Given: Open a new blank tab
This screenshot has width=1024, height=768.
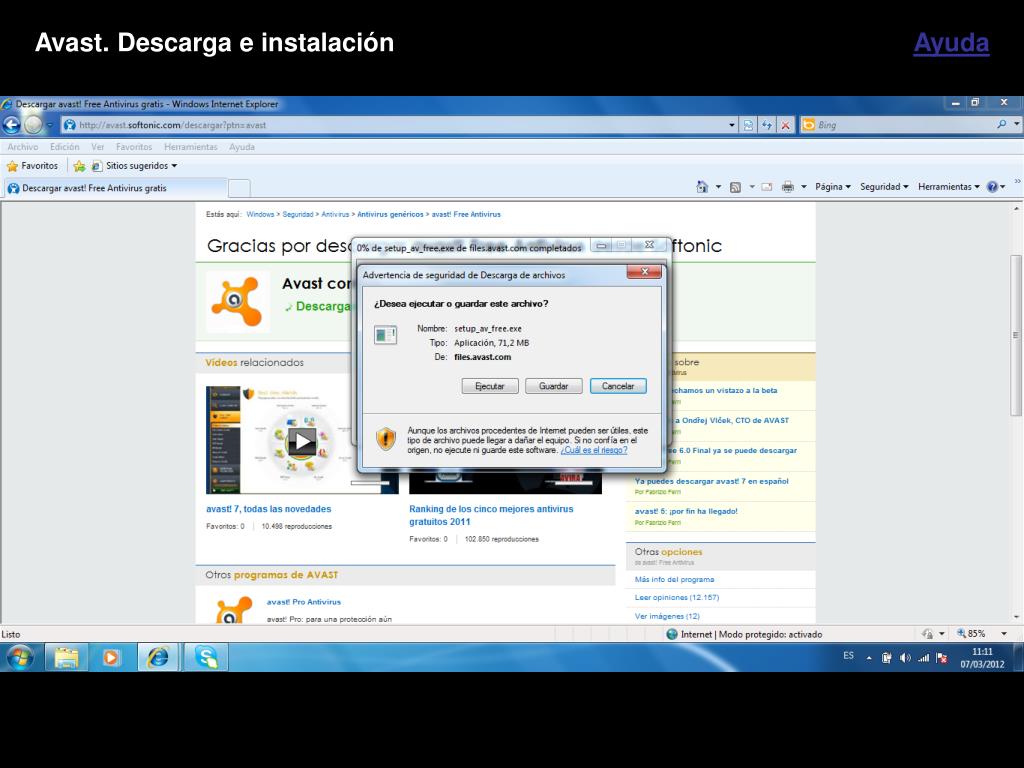Looking at the screenshot, I should pyautogui.click(x=239, y=188).
